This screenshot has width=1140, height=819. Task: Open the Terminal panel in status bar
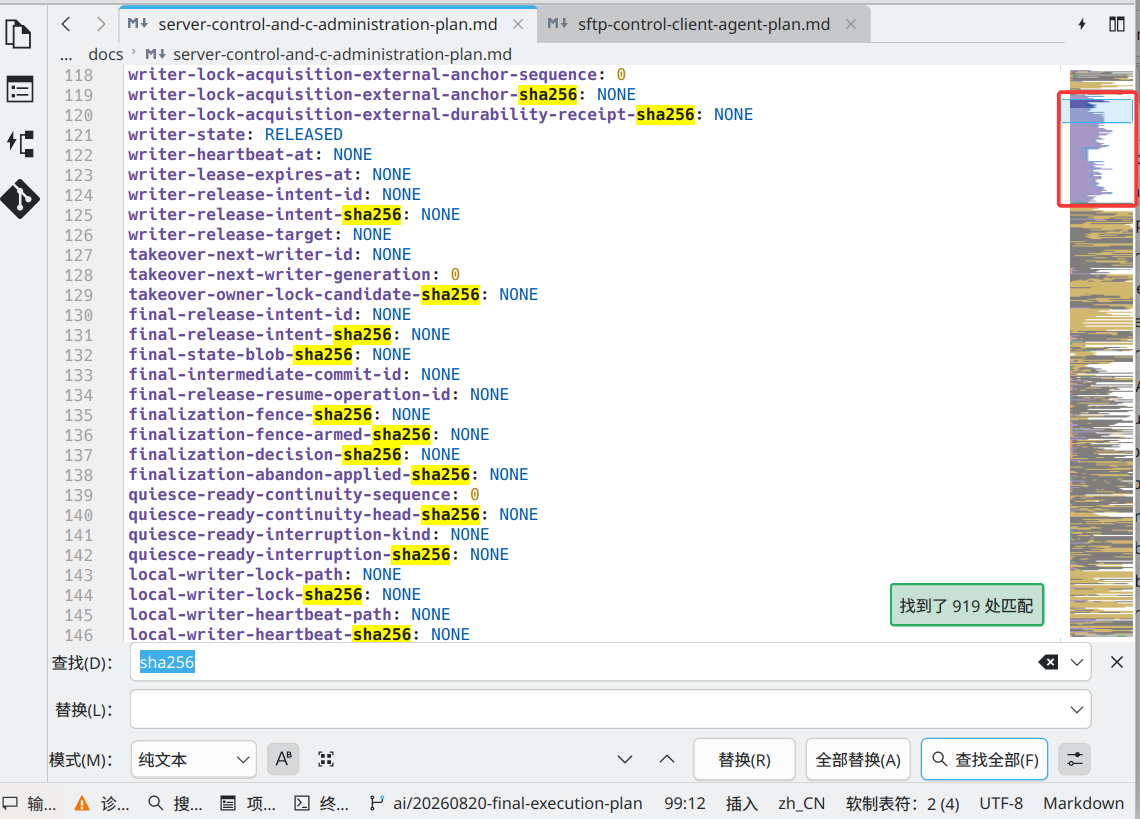tap(321, 803)
